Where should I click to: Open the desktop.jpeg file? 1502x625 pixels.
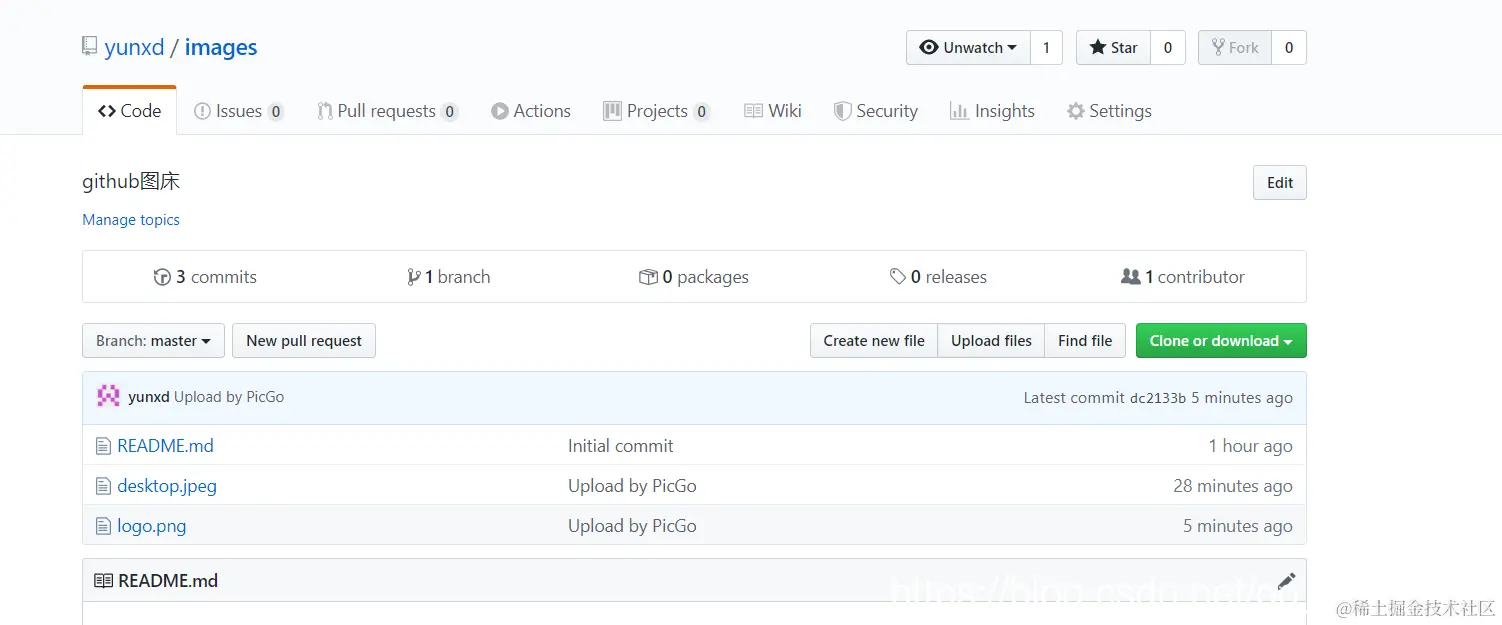pyautogui.click(x=167, y=486)
